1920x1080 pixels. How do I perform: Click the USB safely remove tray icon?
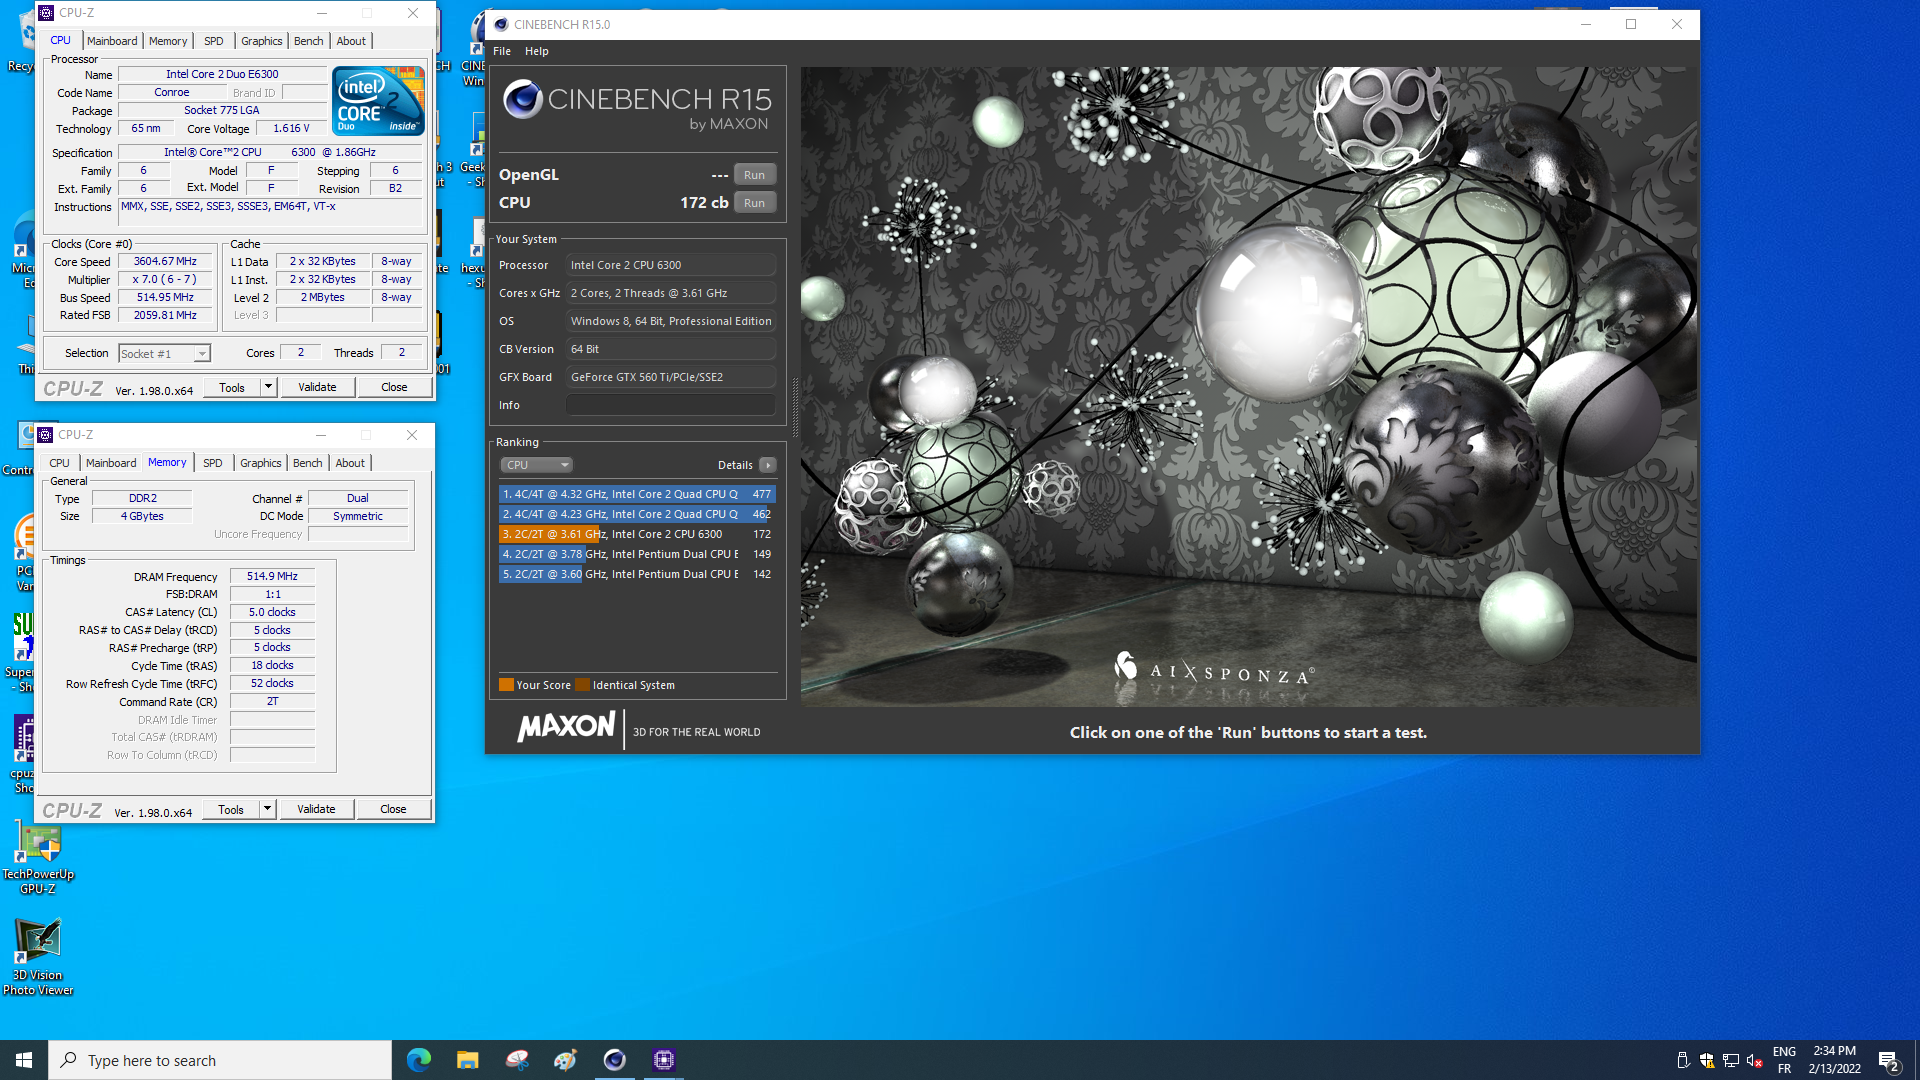tap(1683, 1060)
